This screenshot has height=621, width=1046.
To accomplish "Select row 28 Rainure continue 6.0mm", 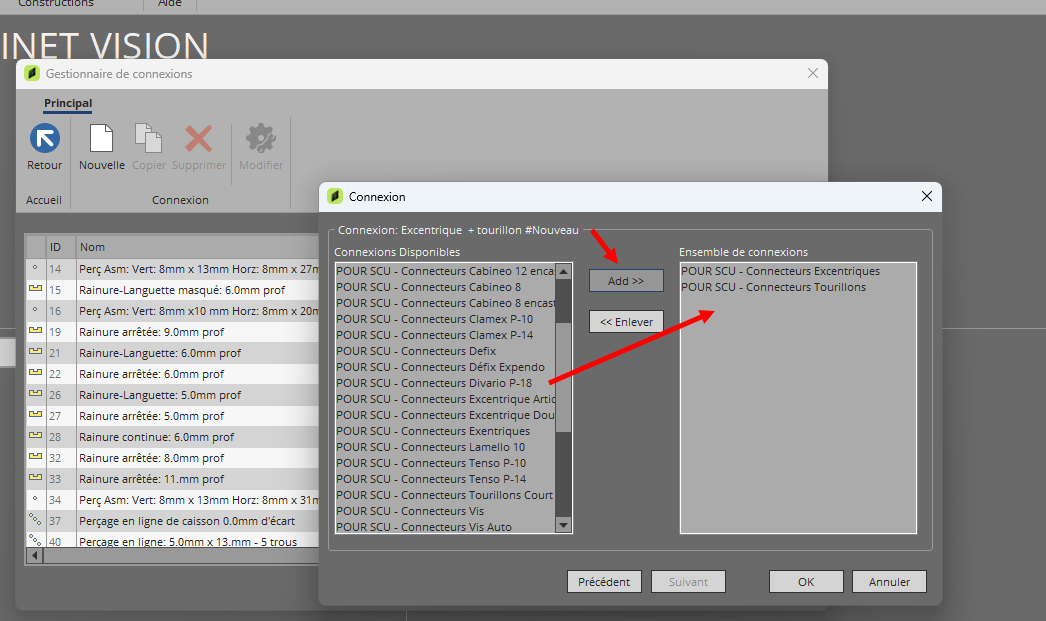I will point(172,437).
